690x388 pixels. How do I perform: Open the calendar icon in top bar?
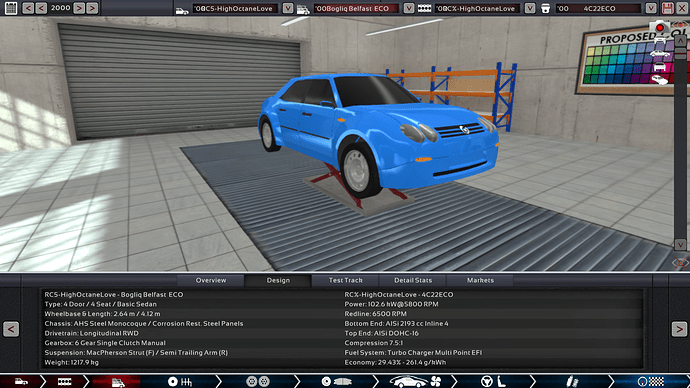(x=11, y=8)
